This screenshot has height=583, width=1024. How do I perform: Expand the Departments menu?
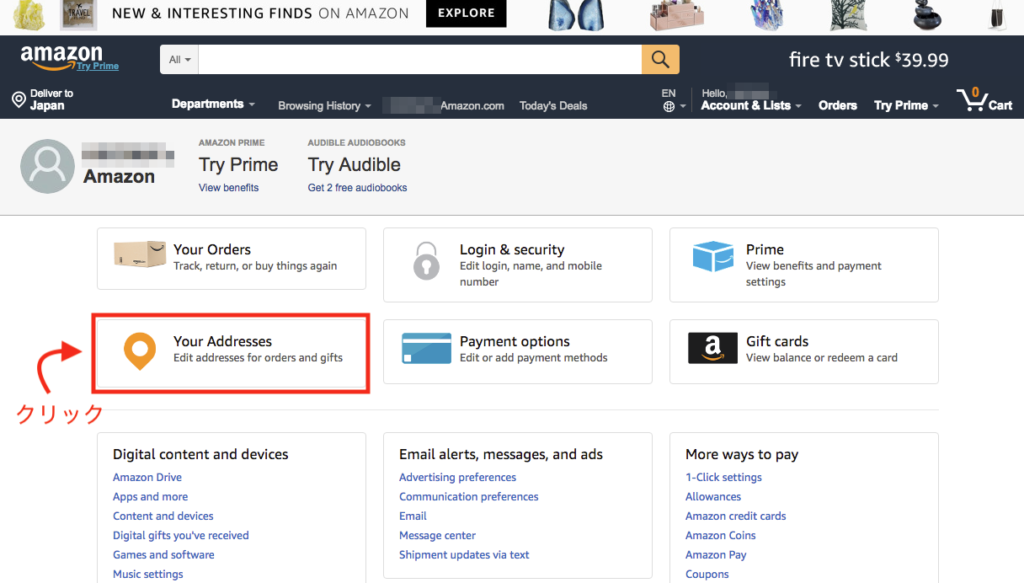click(x=213, y=104)
